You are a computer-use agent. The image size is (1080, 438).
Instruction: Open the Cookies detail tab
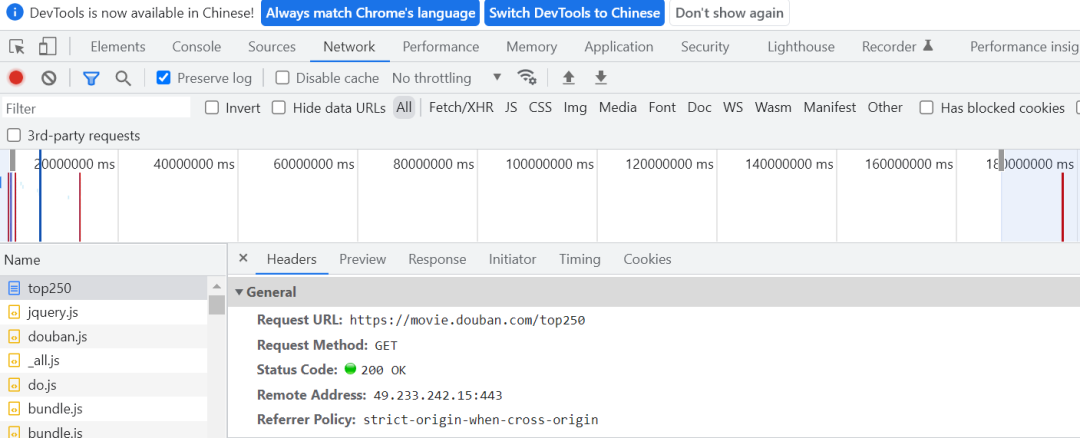[647, 260]
